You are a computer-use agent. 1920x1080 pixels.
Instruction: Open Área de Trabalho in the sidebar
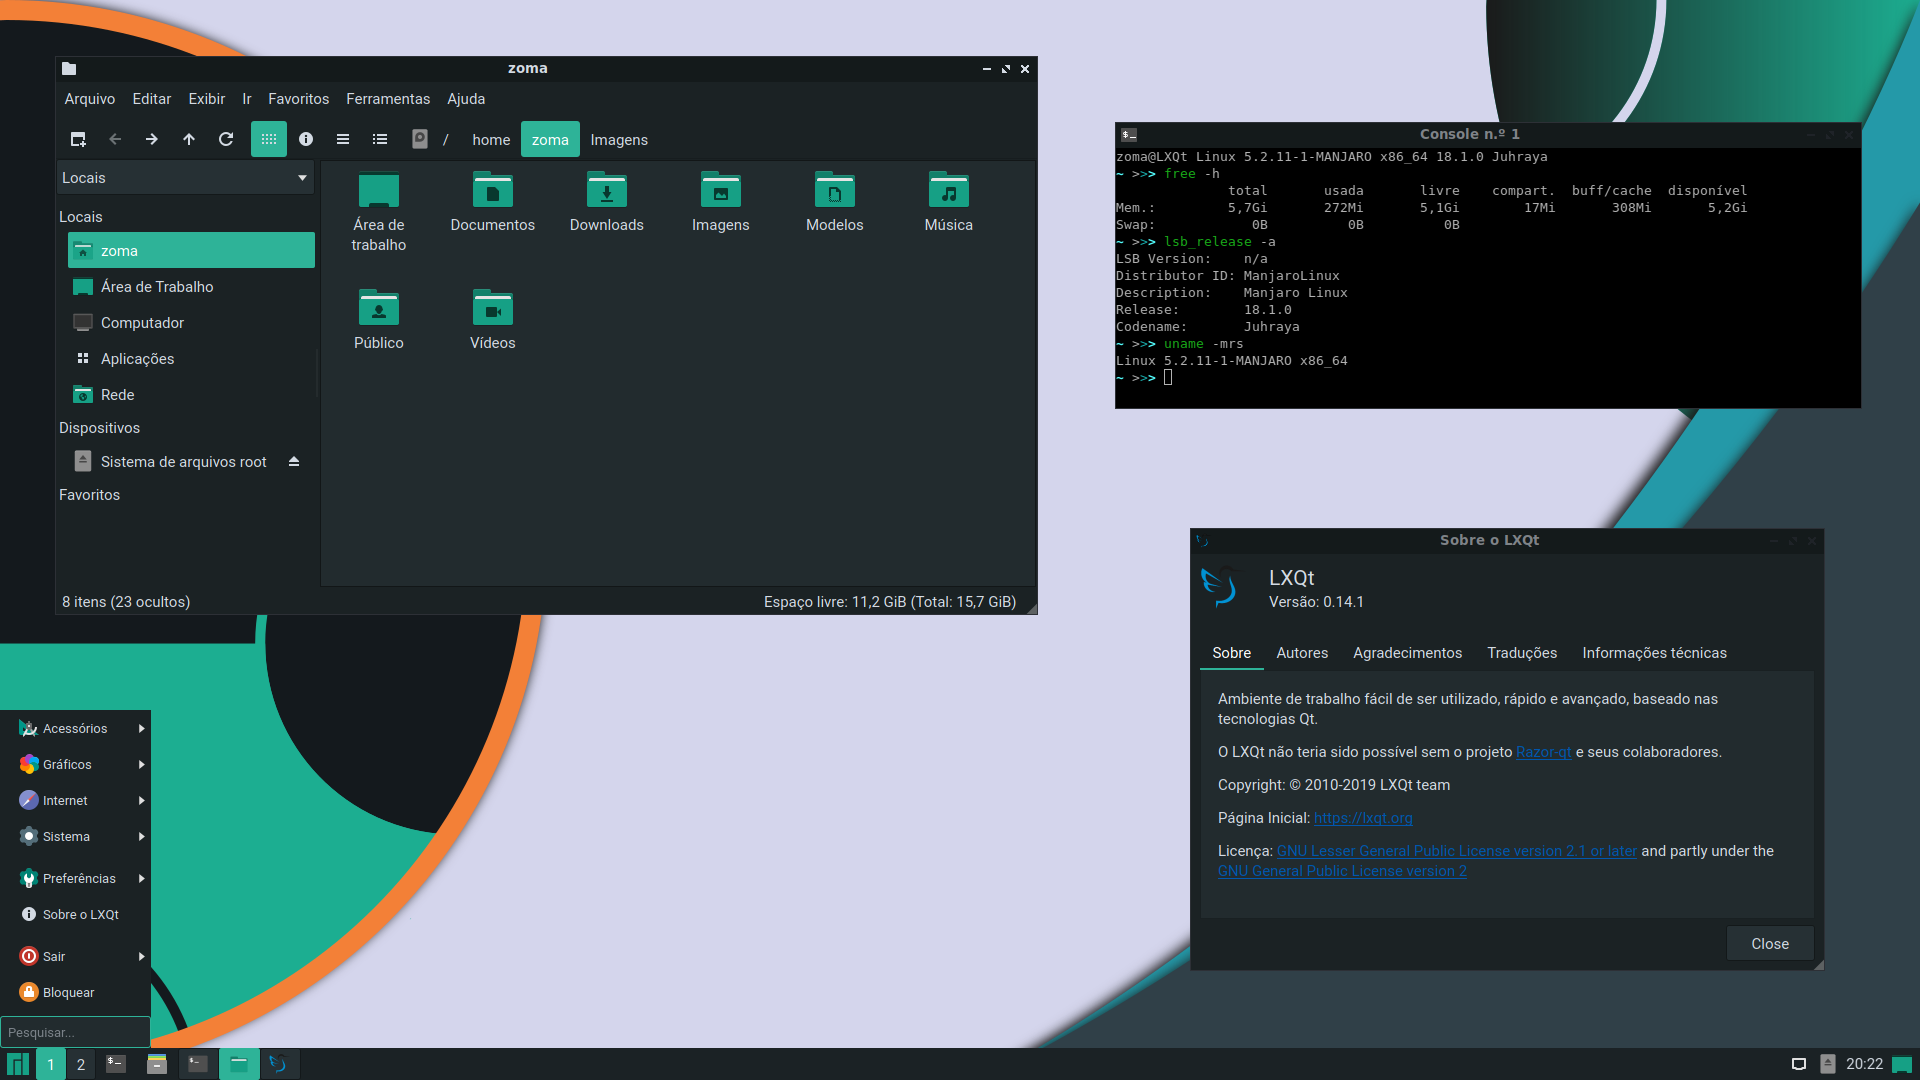[x=191, y=287]
